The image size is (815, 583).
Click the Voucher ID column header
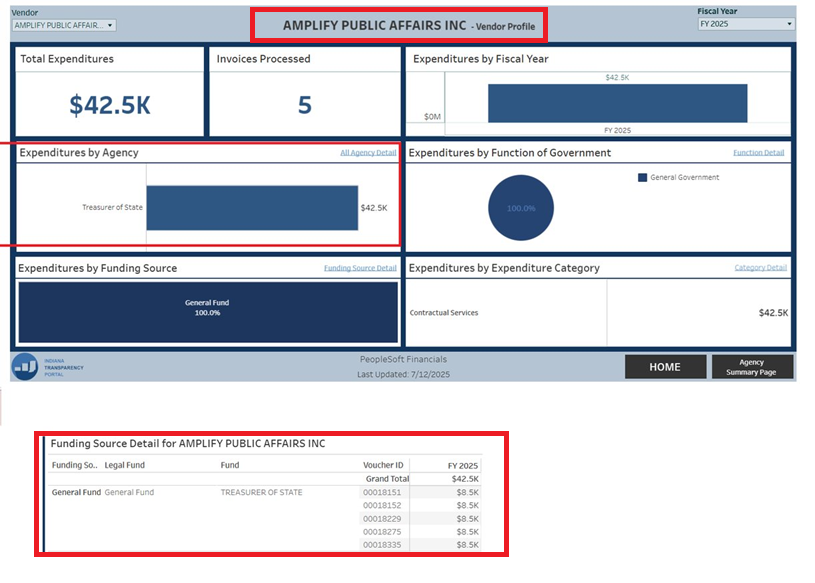(383, 465)
